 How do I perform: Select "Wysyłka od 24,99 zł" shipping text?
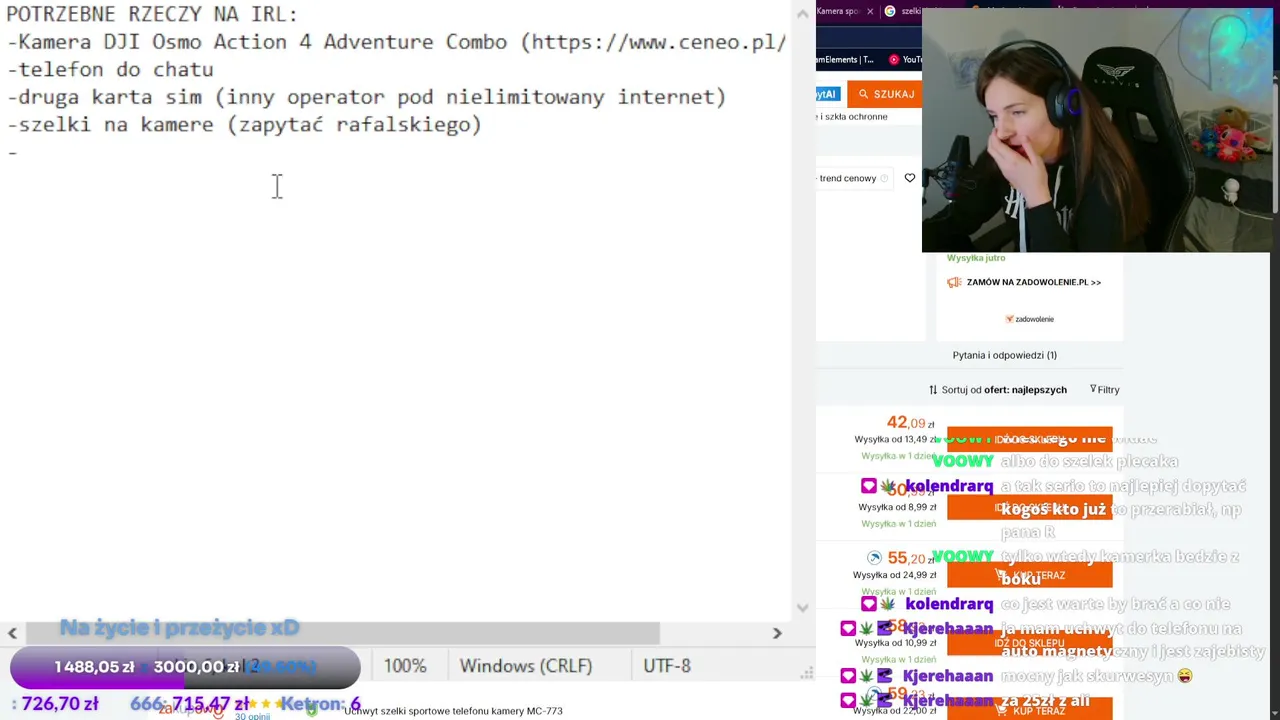894,575
